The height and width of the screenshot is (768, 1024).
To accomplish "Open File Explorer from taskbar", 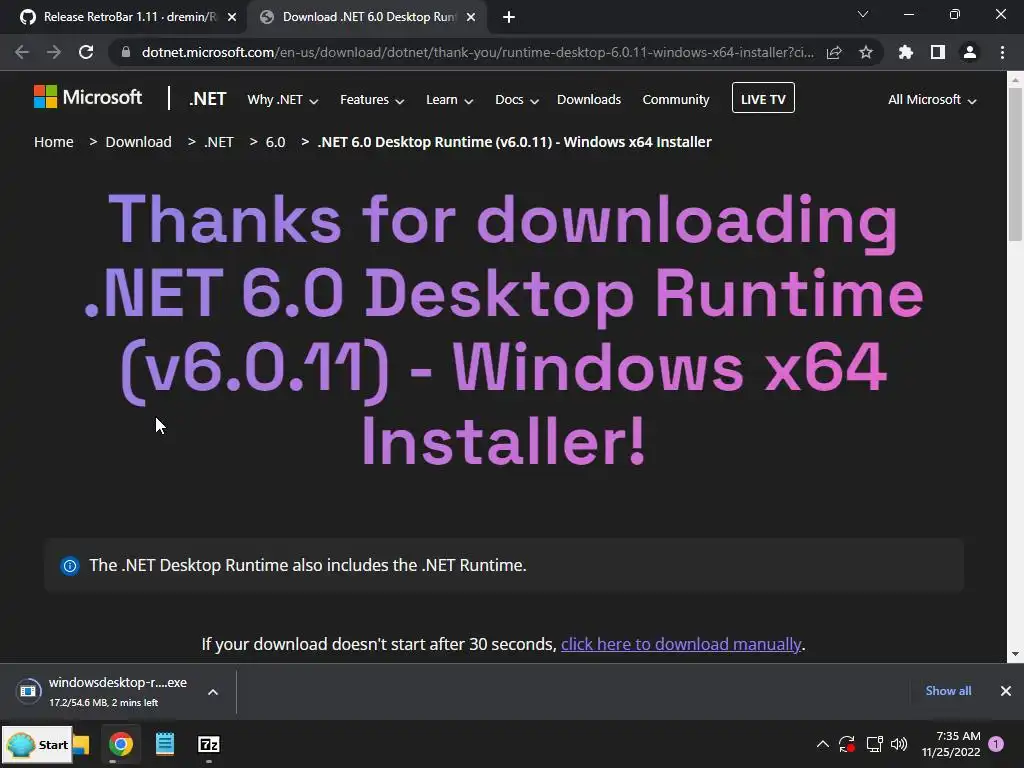I will pyautogui.click(x=82, y=744).
